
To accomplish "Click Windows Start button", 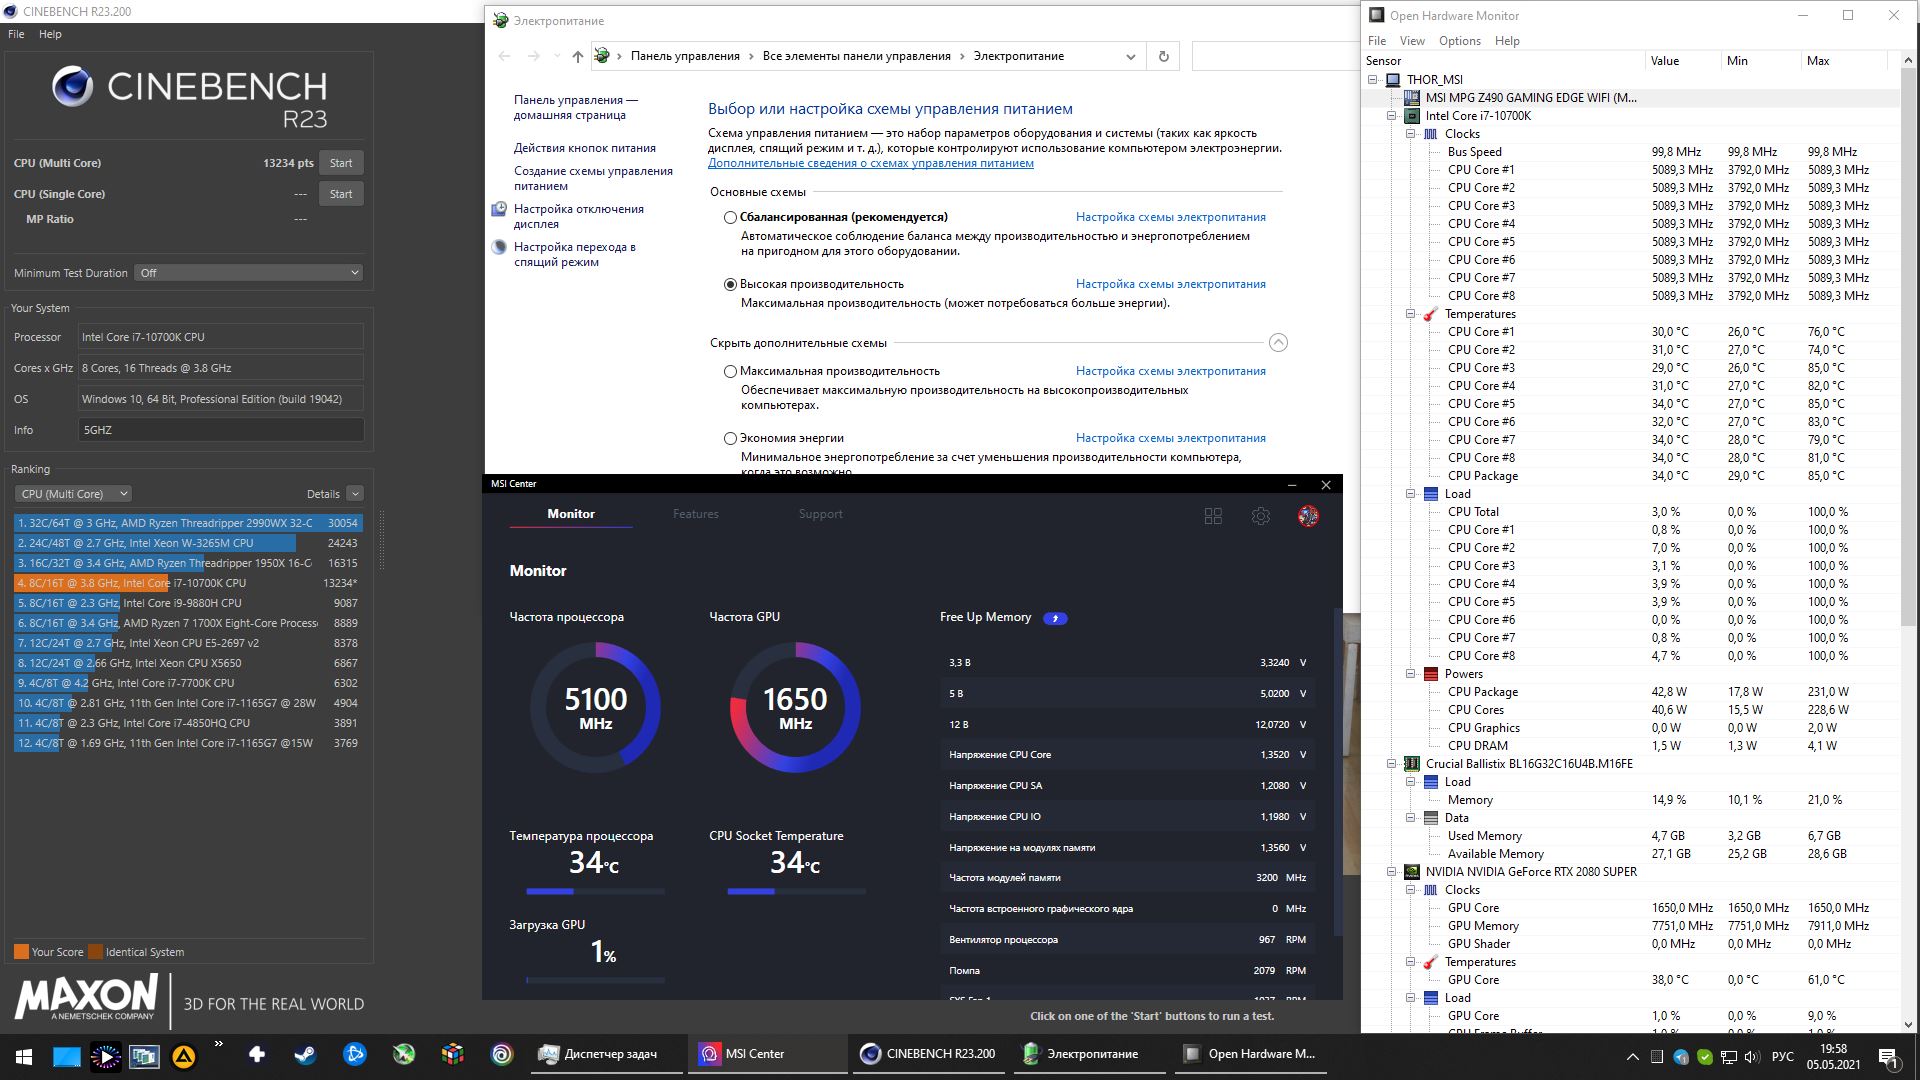I will click(x=24, y=1055).
